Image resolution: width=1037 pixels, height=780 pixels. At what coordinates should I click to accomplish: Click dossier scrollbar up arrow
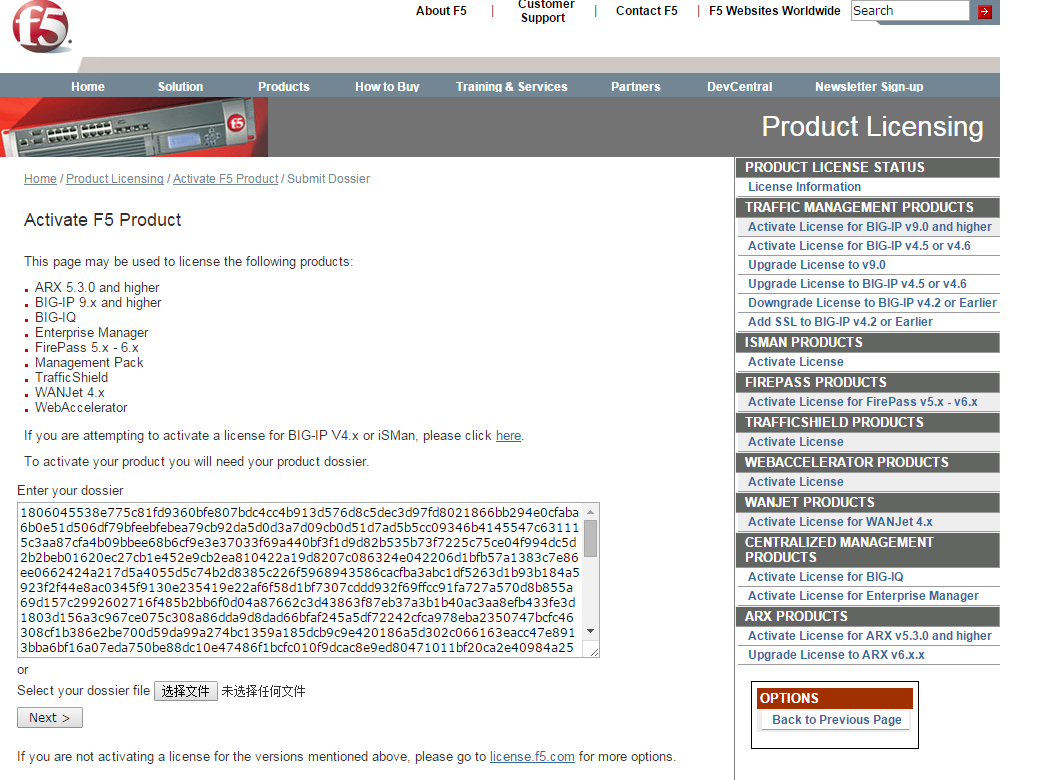[x=591, y=512]
